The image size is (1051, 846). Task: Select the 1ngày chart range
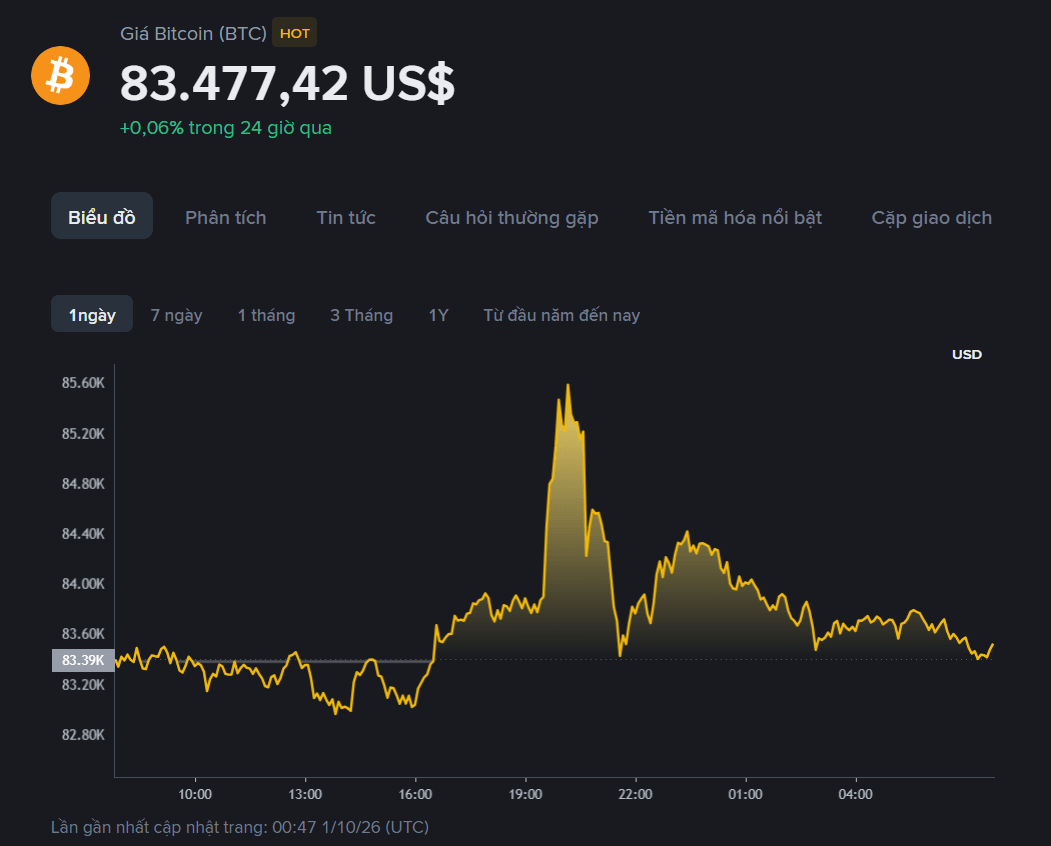point(92,314)
